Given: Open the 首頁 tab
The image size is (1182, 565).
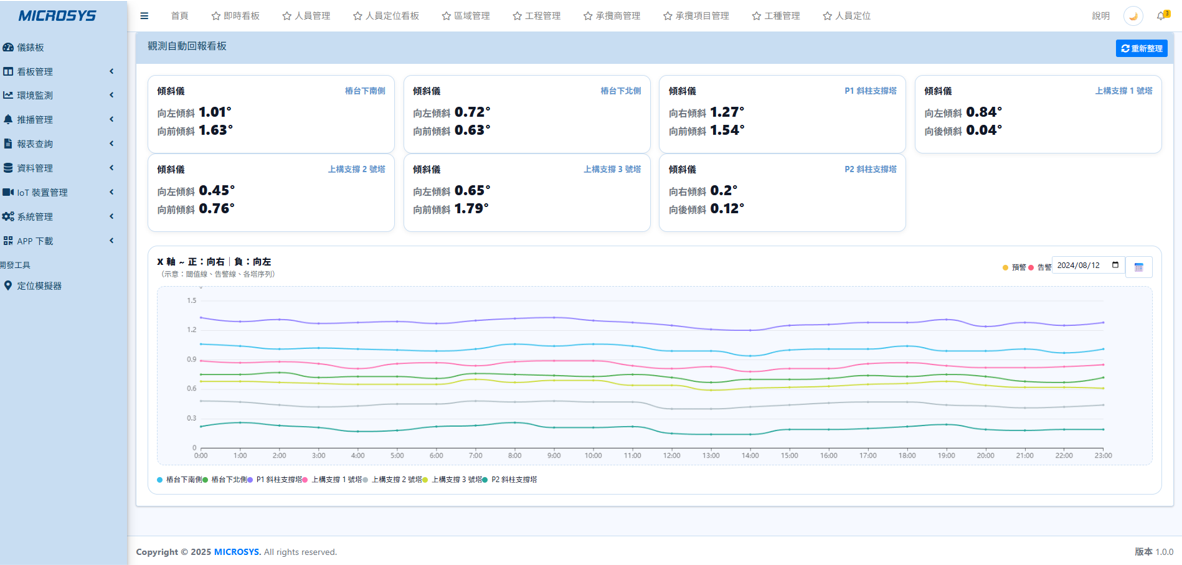Looking at the screenshot, I should pos(179,16).
